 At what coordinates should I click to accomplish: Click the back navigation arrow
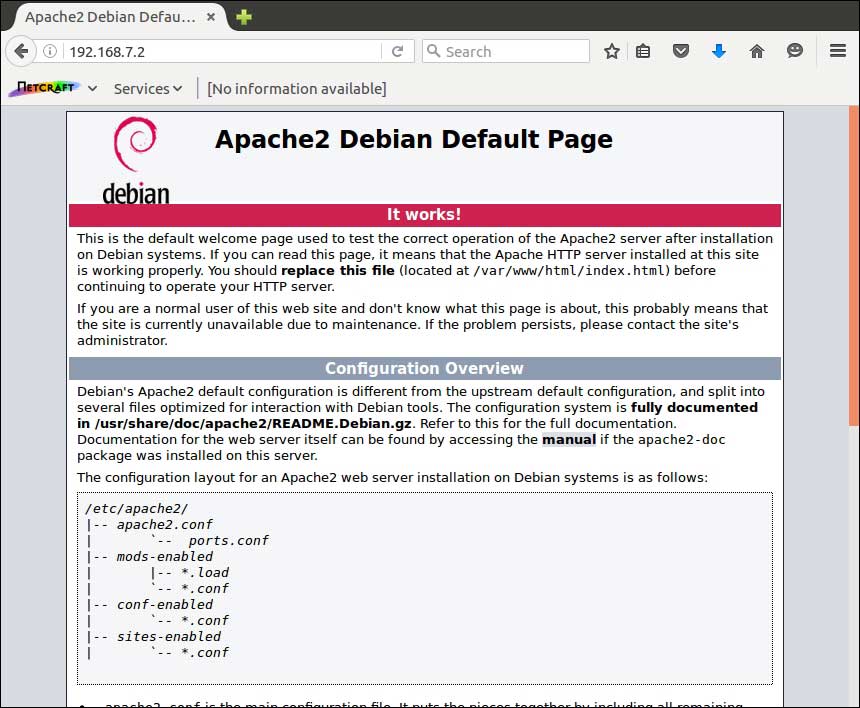[x=20, y=51]
